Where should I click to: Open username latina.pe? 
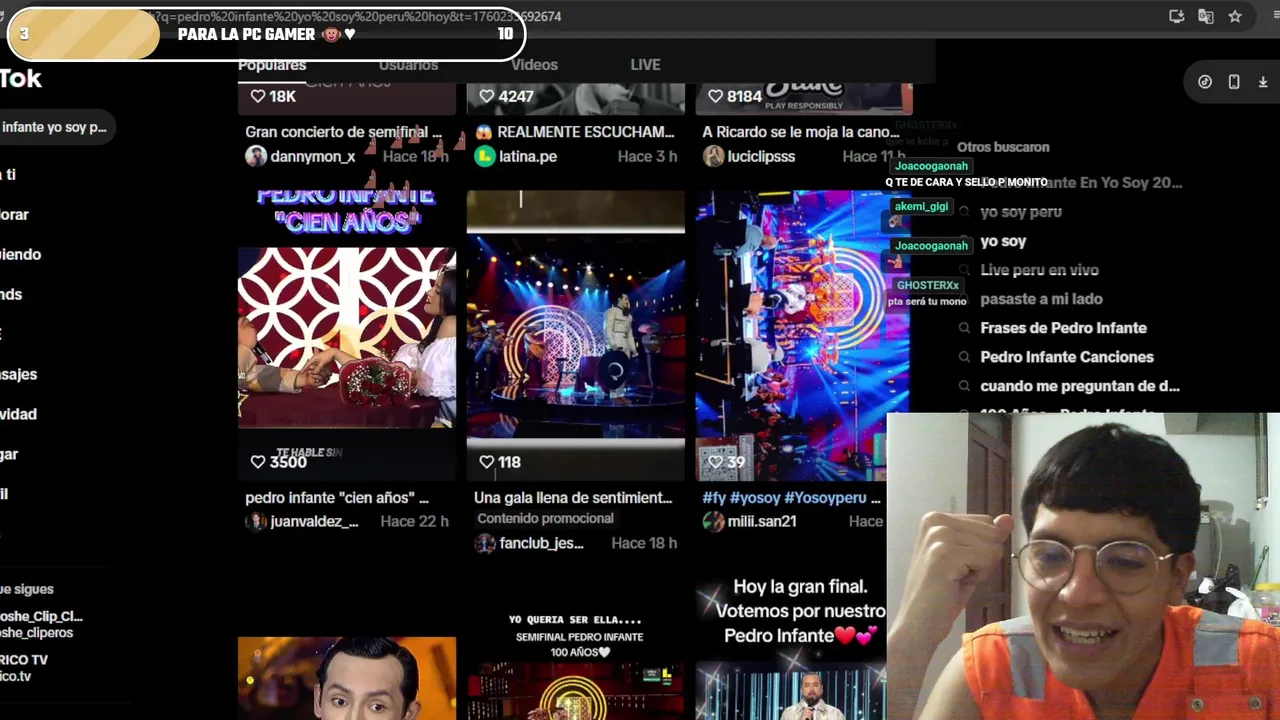528,157
